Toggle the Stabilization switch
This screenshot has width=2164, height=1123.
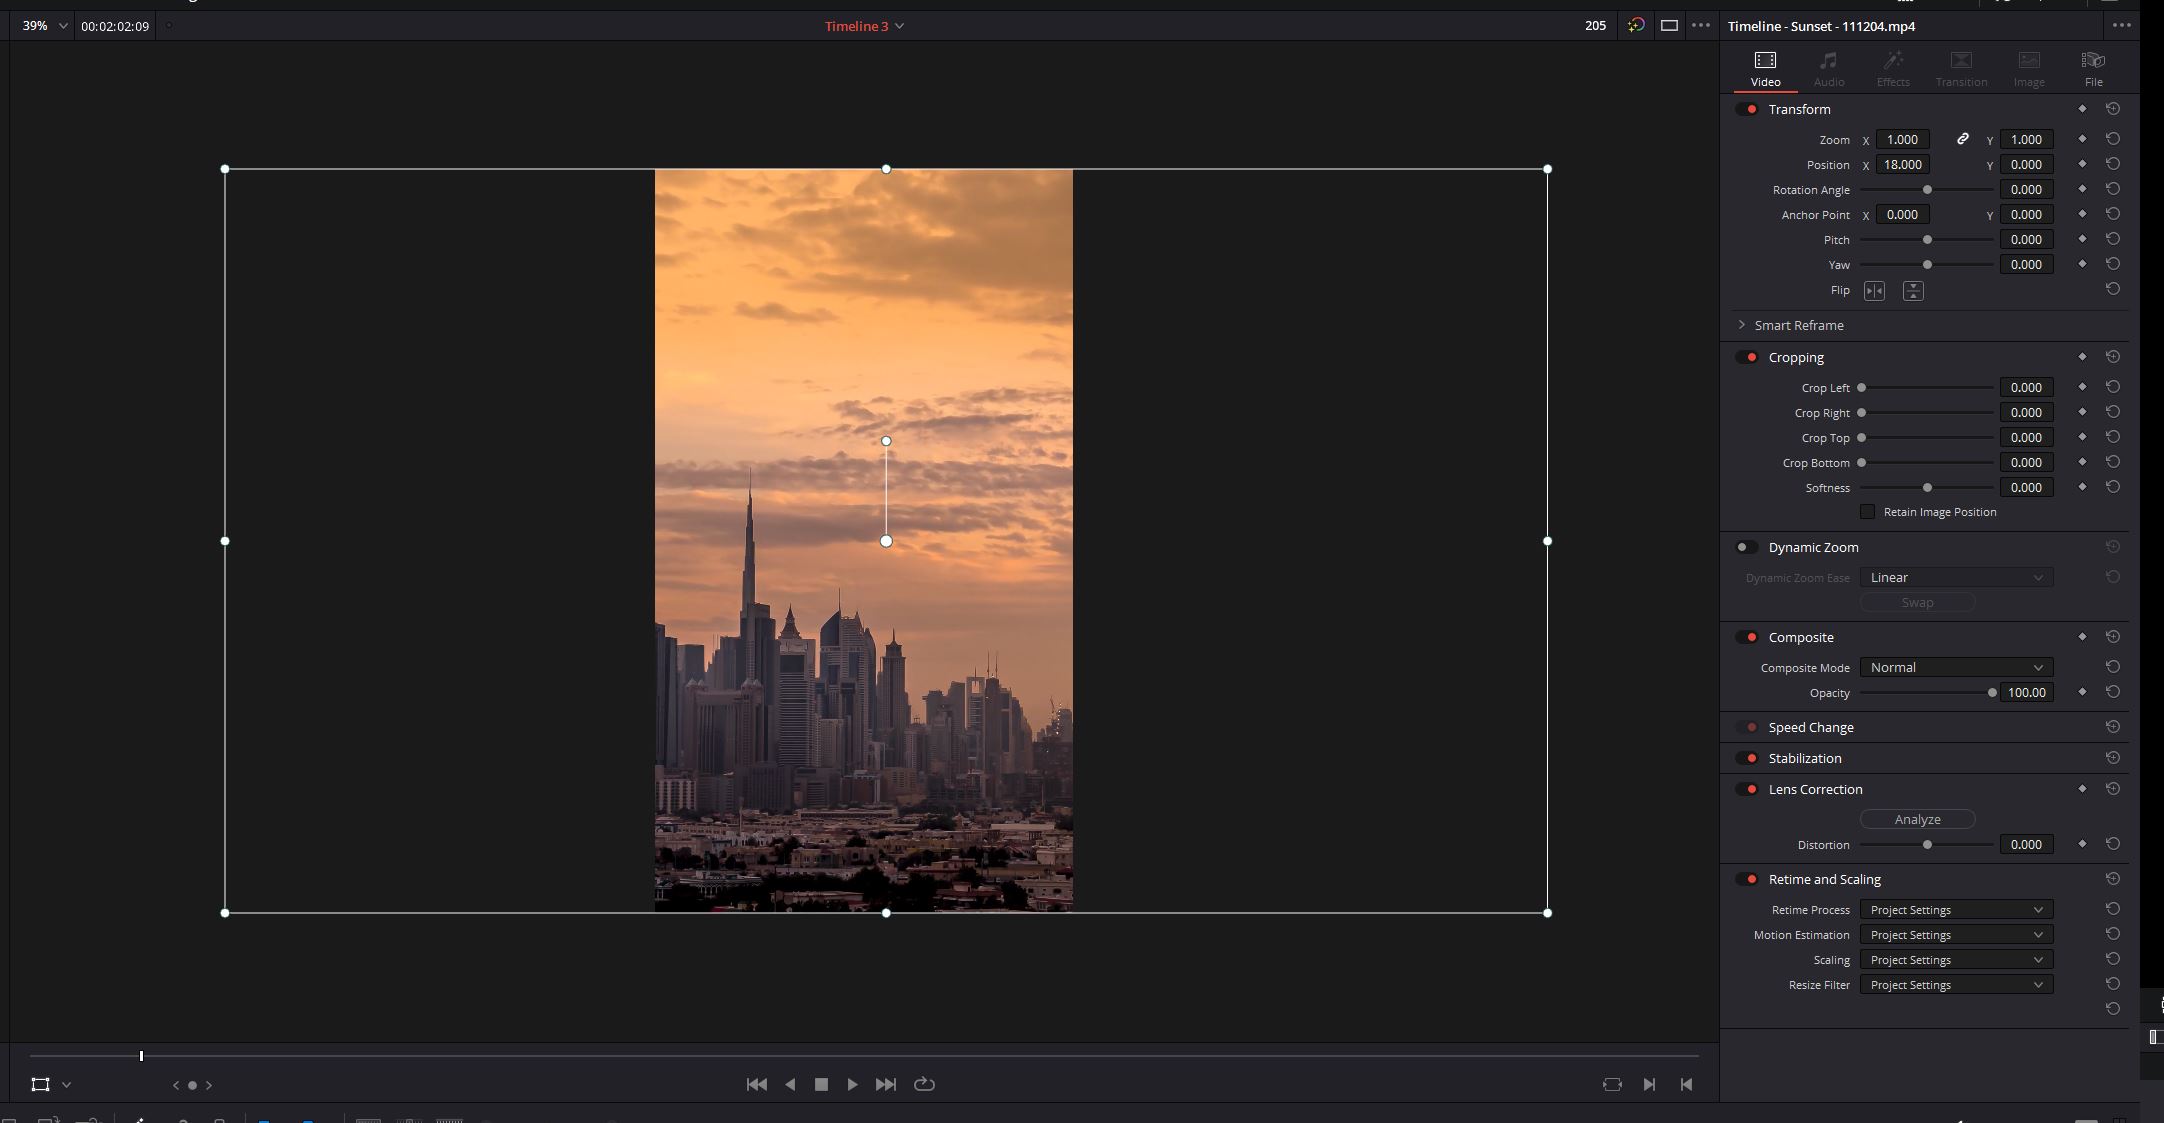(1747, 758)
